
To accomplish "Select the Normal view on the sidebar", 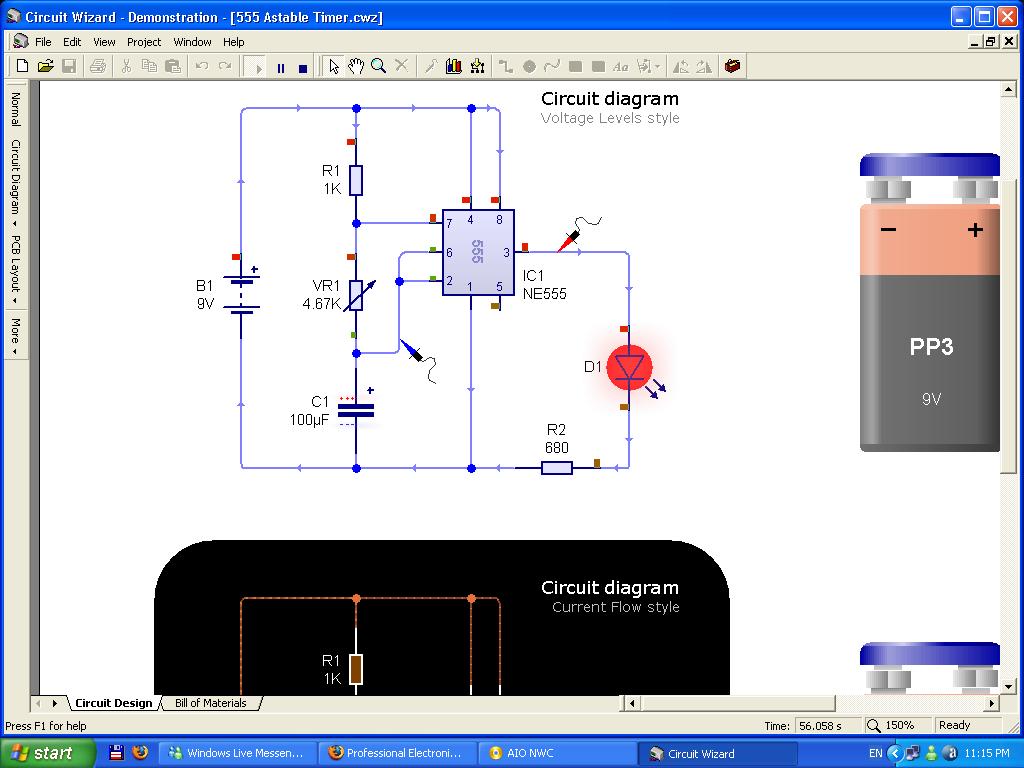I will (15, 109).
